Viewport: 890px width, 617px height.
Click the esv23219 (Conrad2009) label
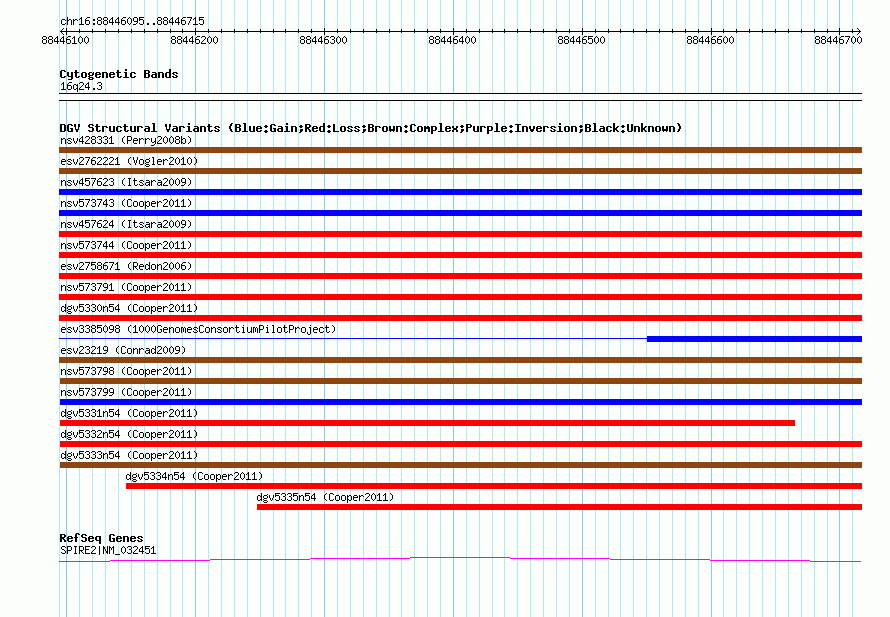coord(123,350)
